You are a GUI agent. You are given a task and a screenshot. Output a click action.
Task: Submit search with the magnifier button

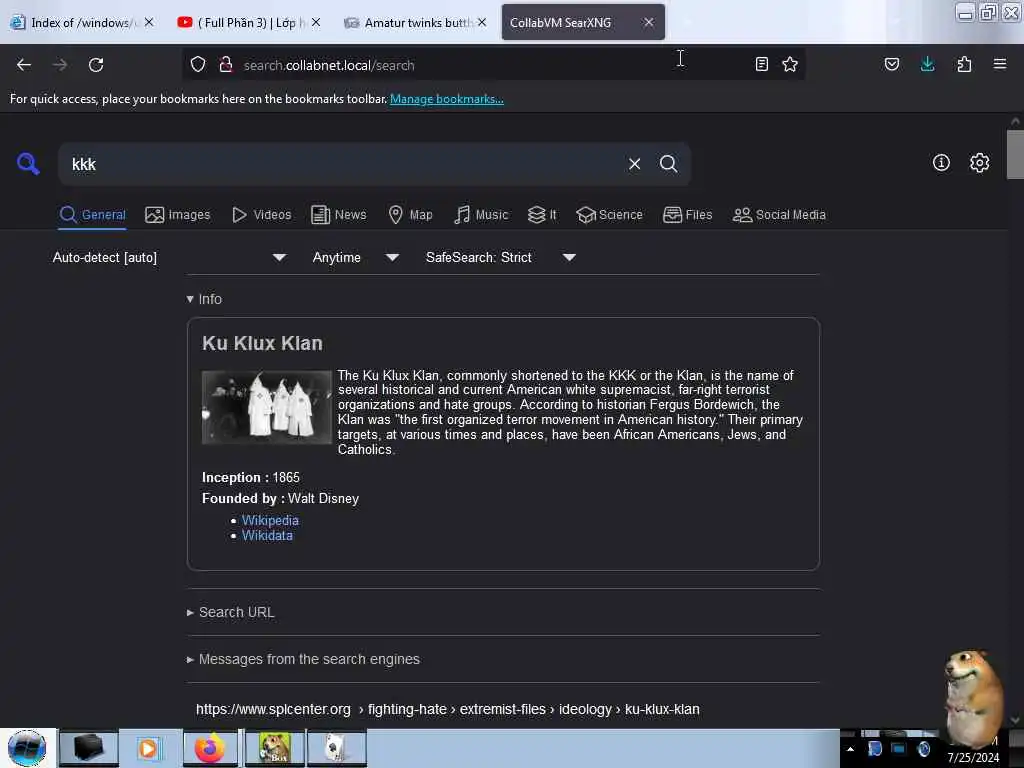point(668,164)
